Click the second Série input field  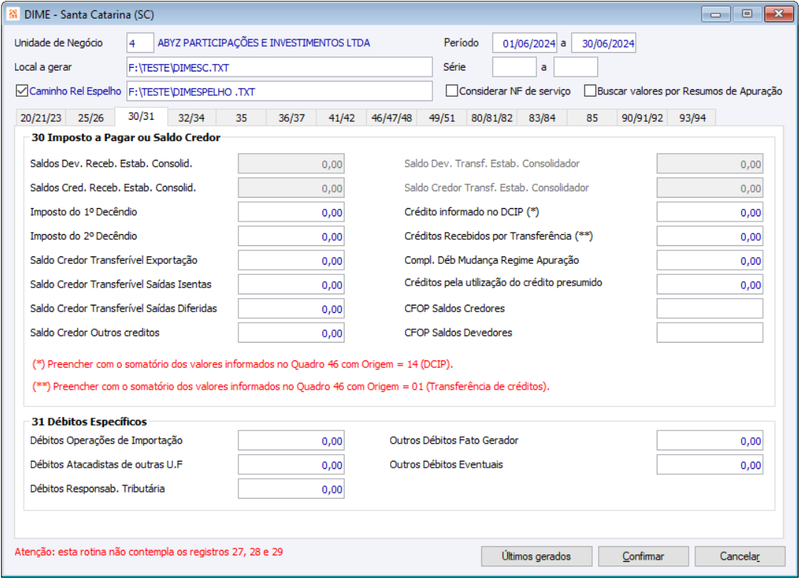pyautogui.click(x=576, y=67)
